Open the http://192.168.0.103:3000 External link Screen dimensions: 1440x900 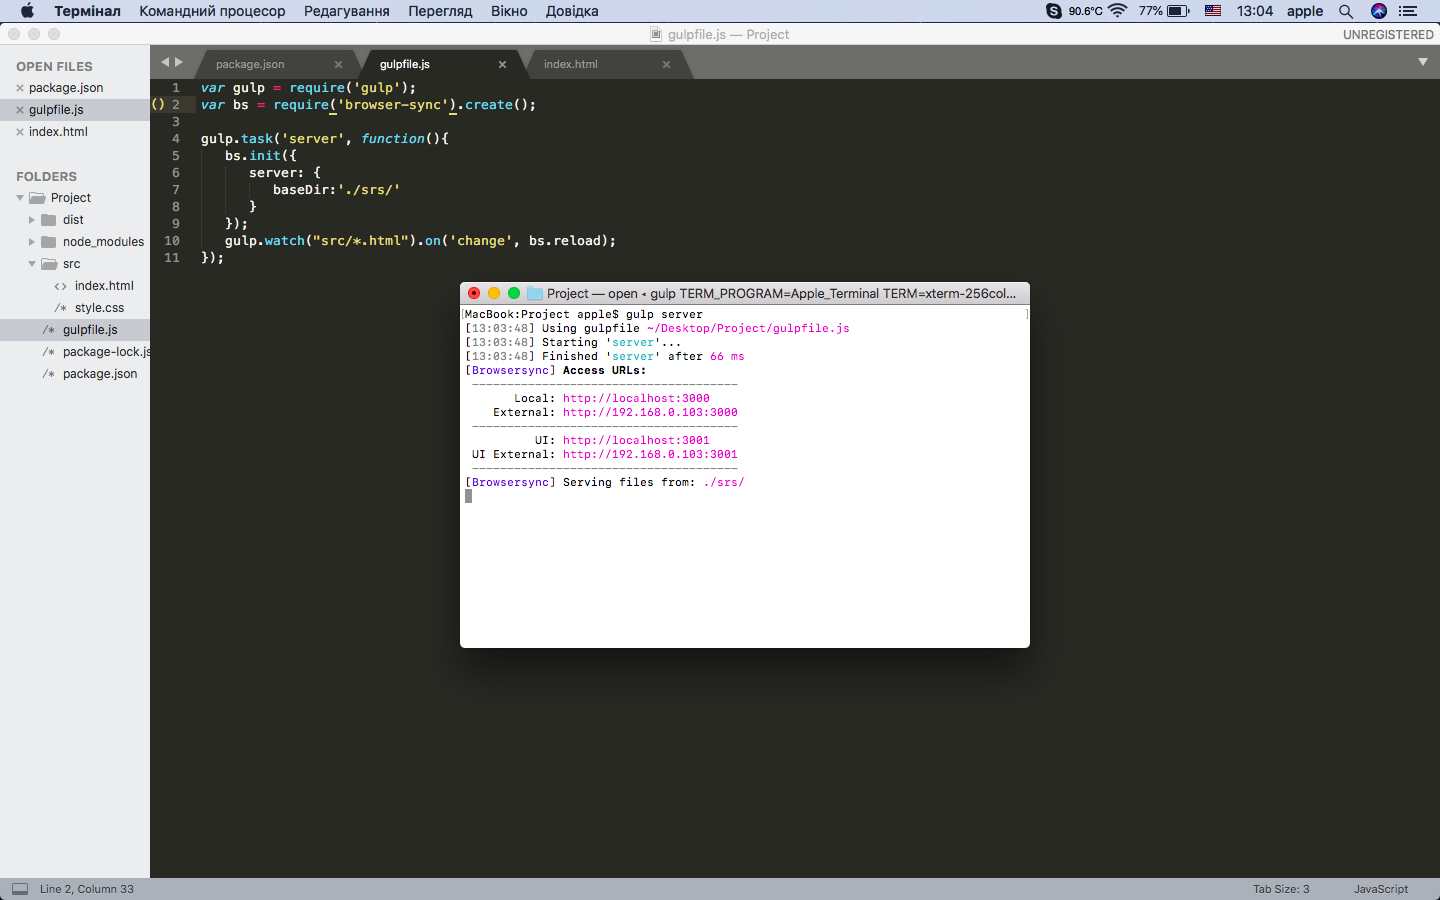(x=650, y=412)
